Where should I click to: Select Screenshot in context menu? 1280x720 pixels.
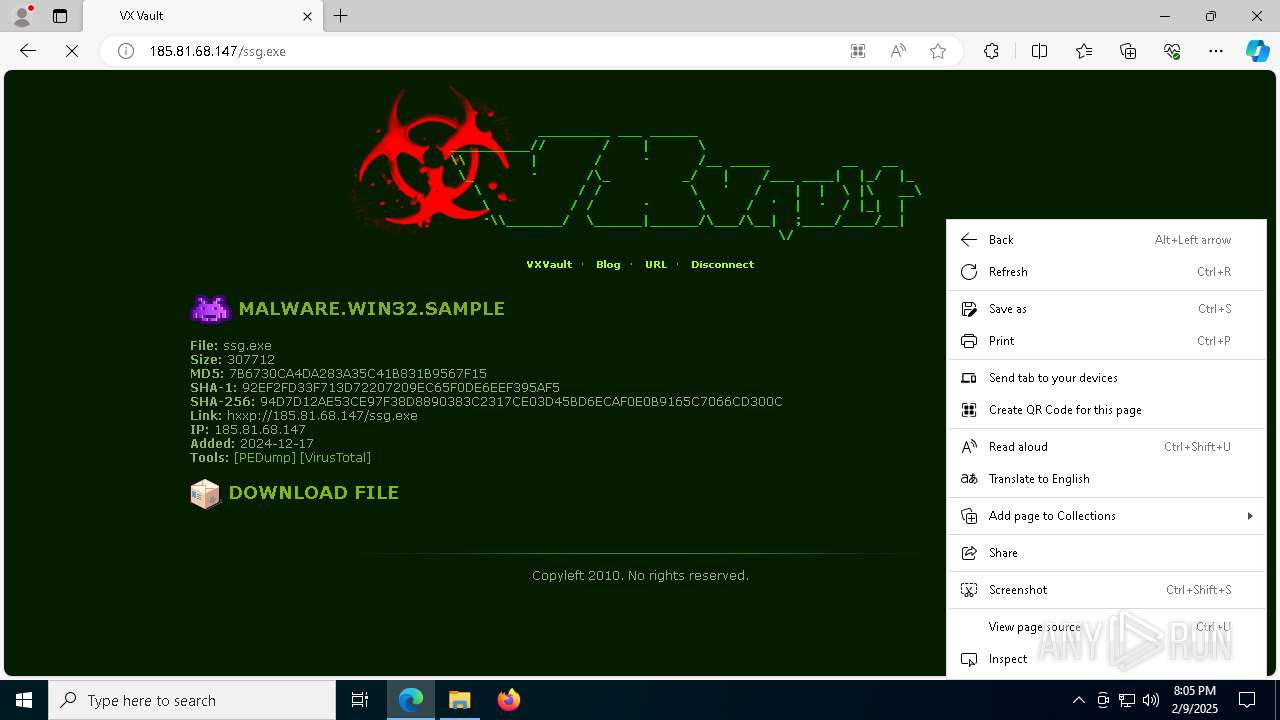(x=1106, y=590)
